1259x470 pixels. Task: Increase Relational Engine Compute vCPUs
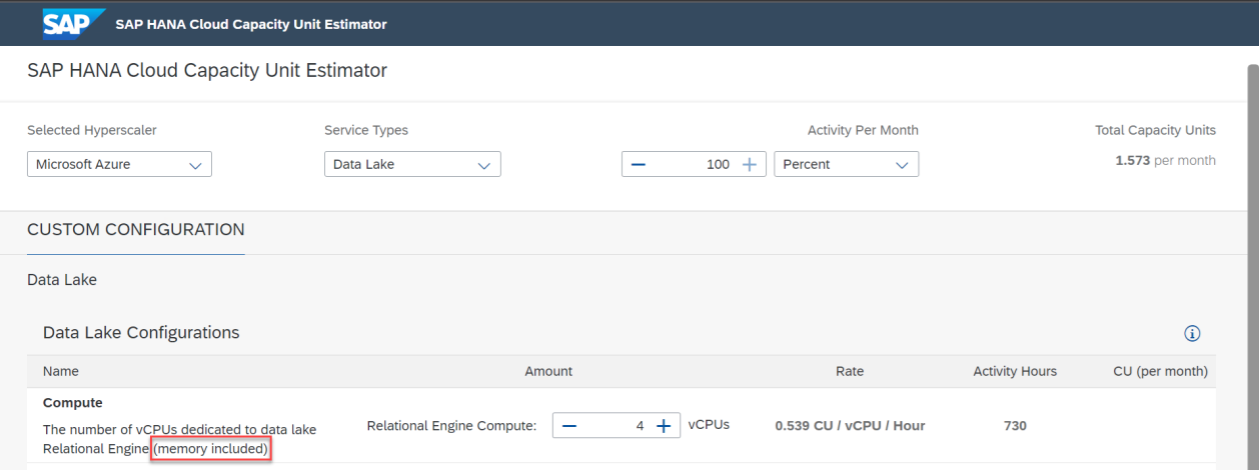click(x=663, y=425)
